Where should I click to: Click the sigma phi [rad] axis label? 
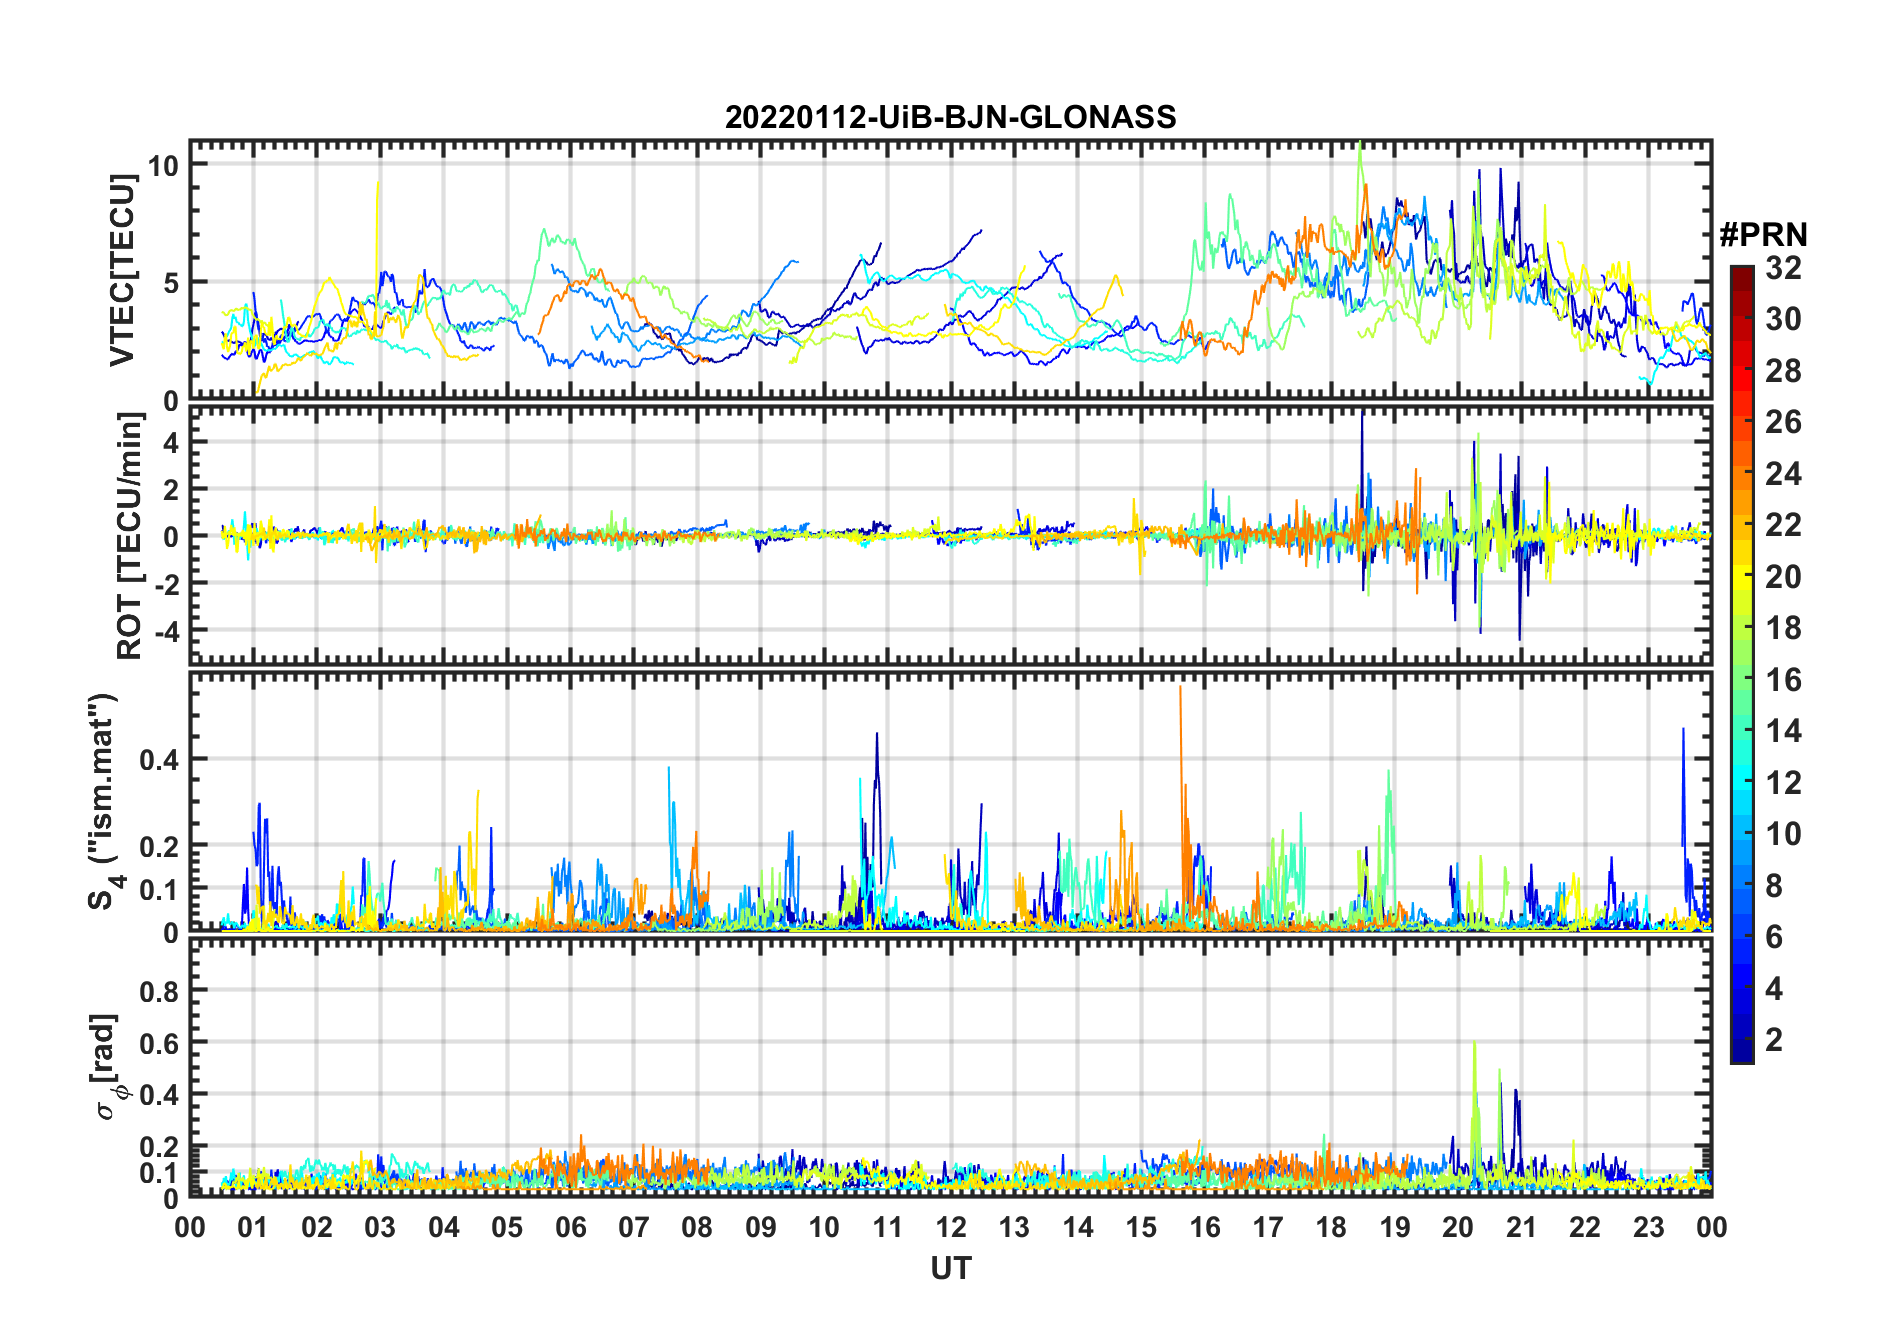click(x=107, y=1067)
